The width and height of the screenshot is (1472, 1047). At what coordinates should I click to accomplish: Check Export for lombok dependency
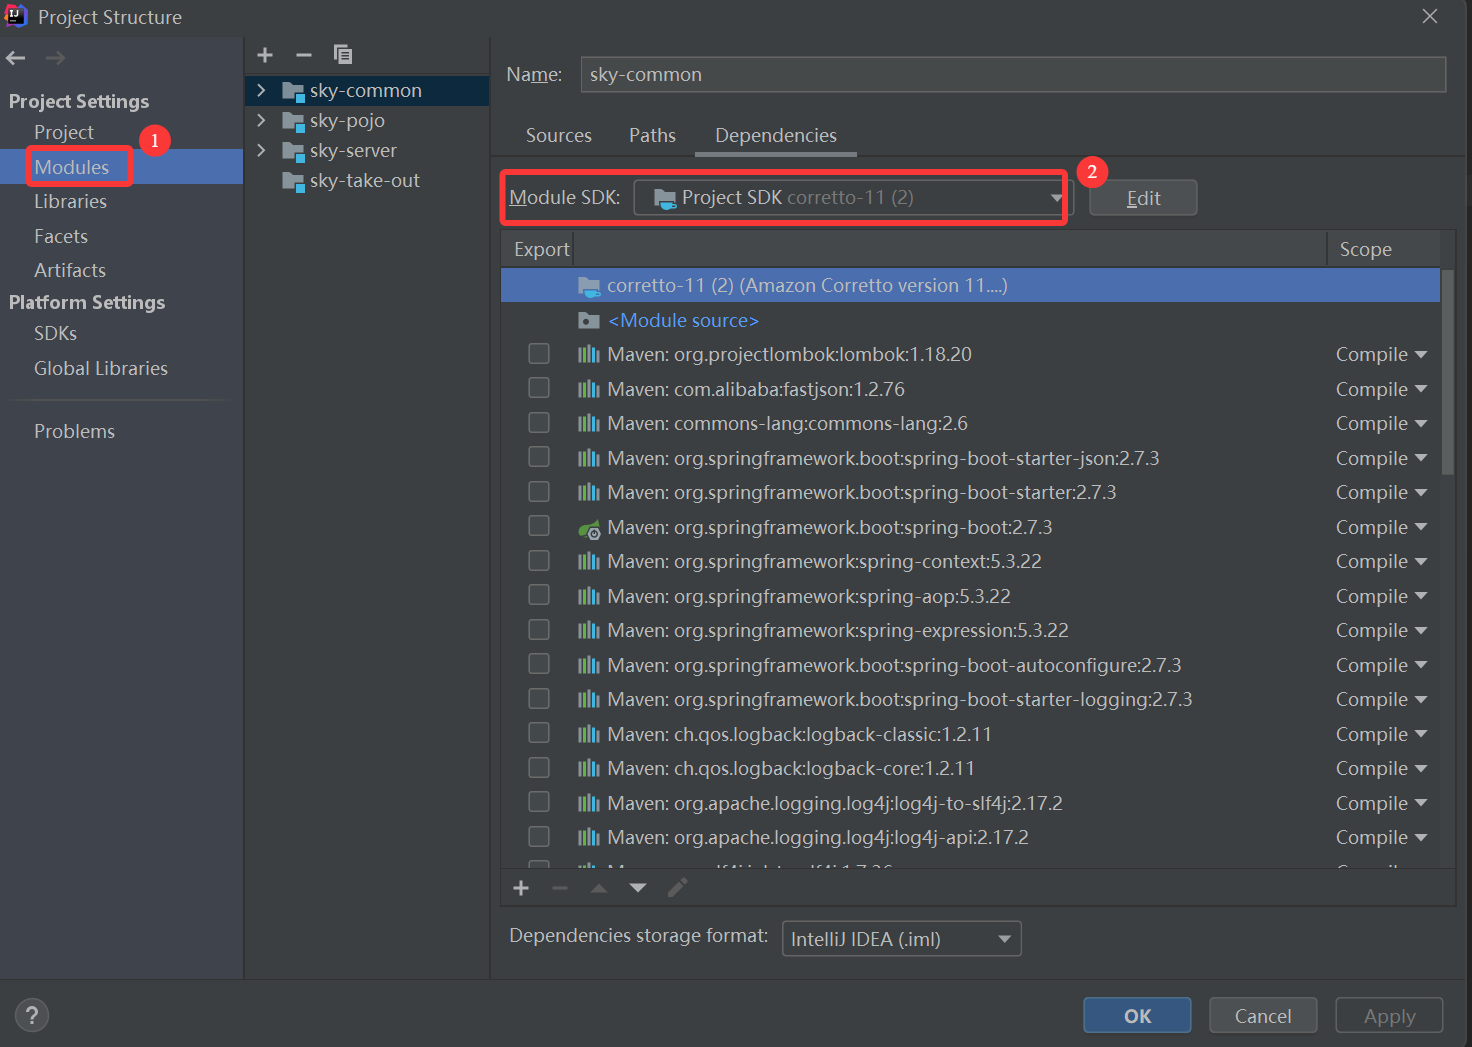coord(539,353)
